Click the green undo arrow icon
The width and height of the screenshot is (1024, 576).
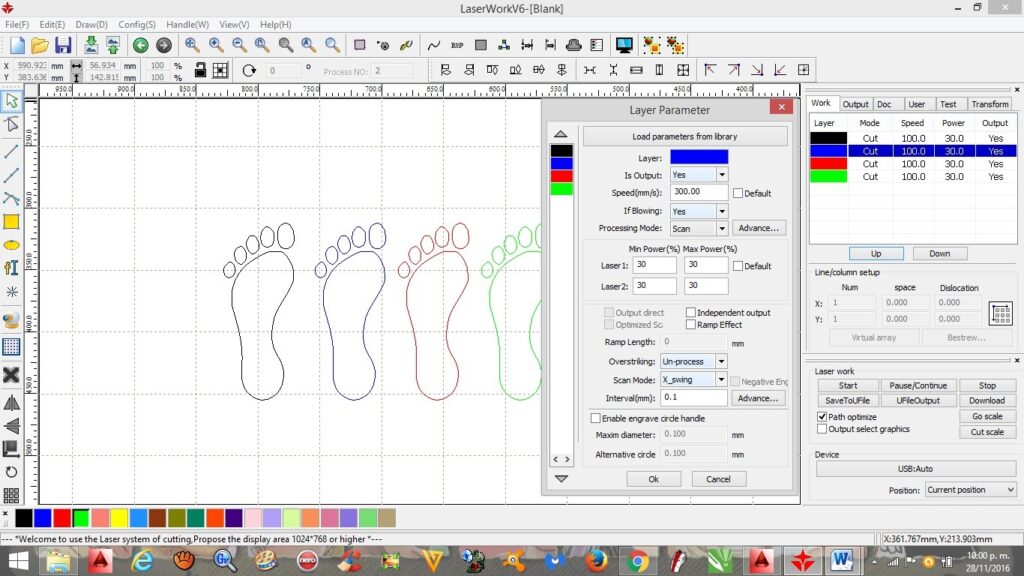(140, 45)
